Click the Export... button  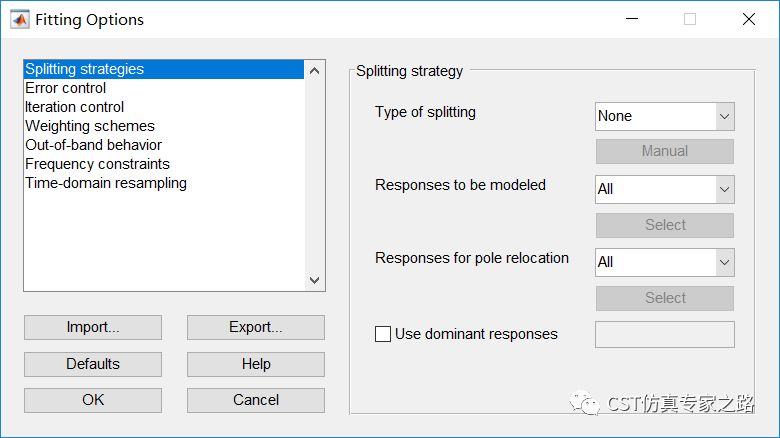click(256, 328)
